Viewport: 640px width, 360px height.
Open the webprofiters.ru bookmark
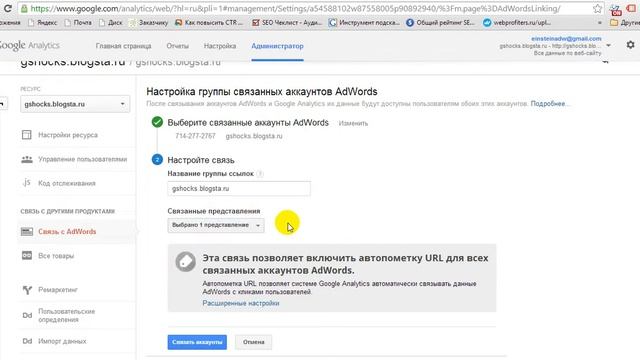[x=517, y=23]
